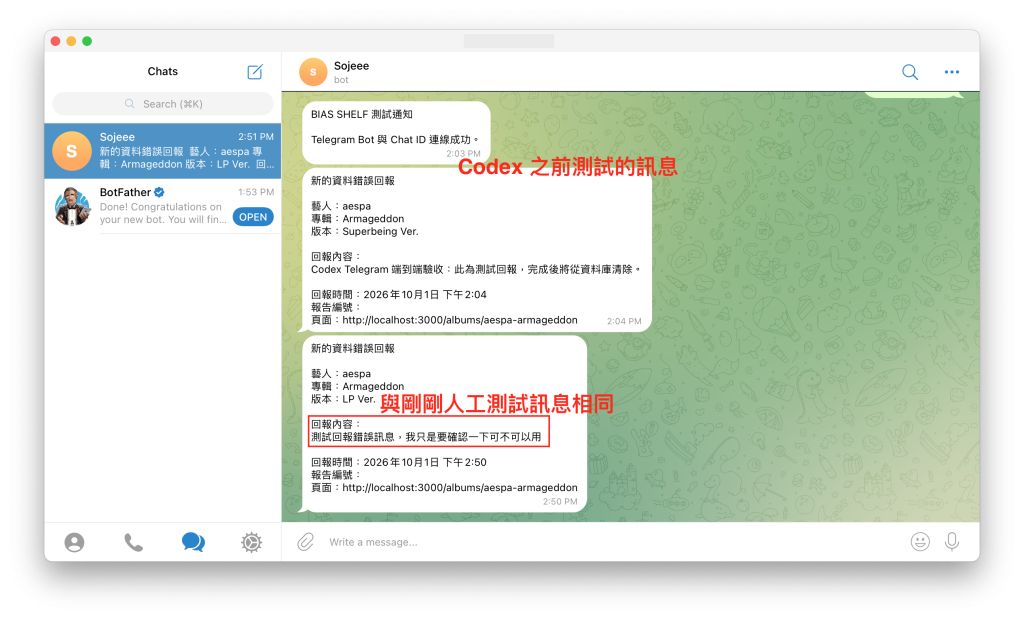
Task: Click the BotFather verified badge
Action: point(159,192)
